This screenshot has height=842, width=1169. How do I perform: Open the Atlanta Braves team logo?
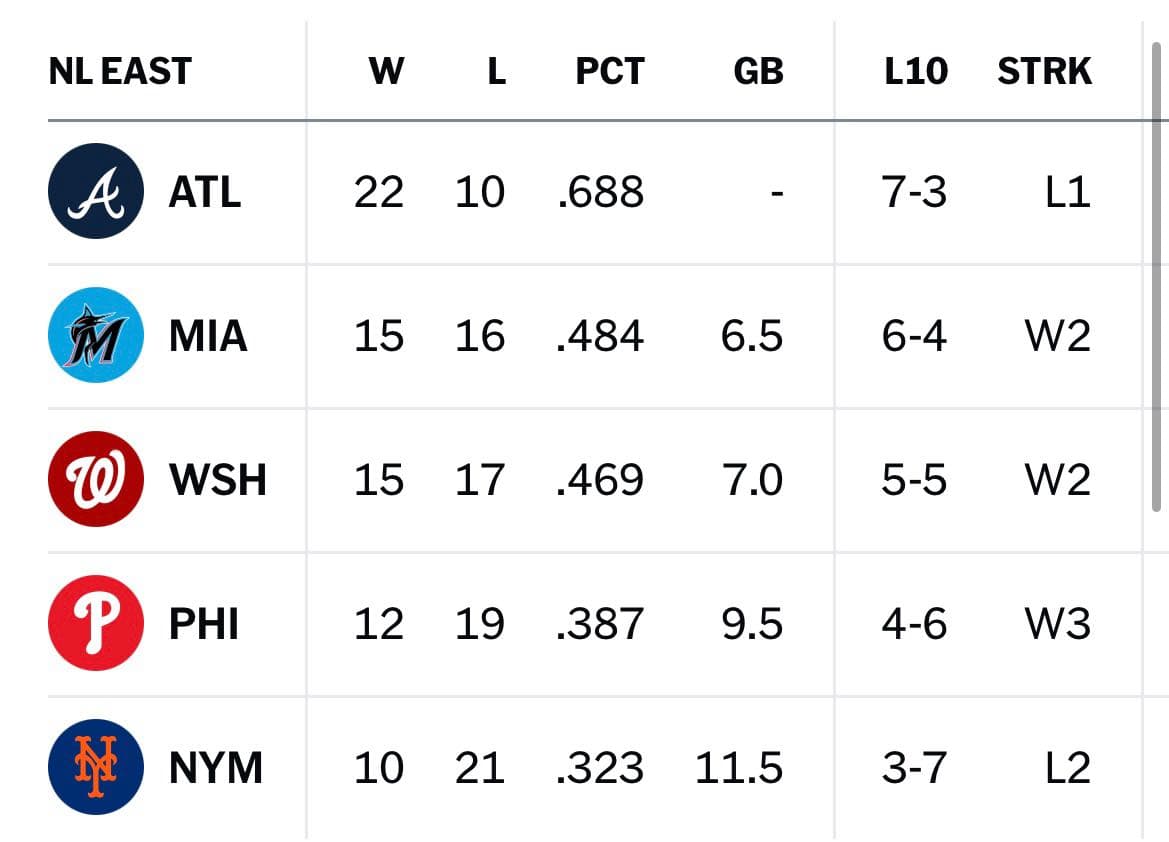tap(95, 191)
